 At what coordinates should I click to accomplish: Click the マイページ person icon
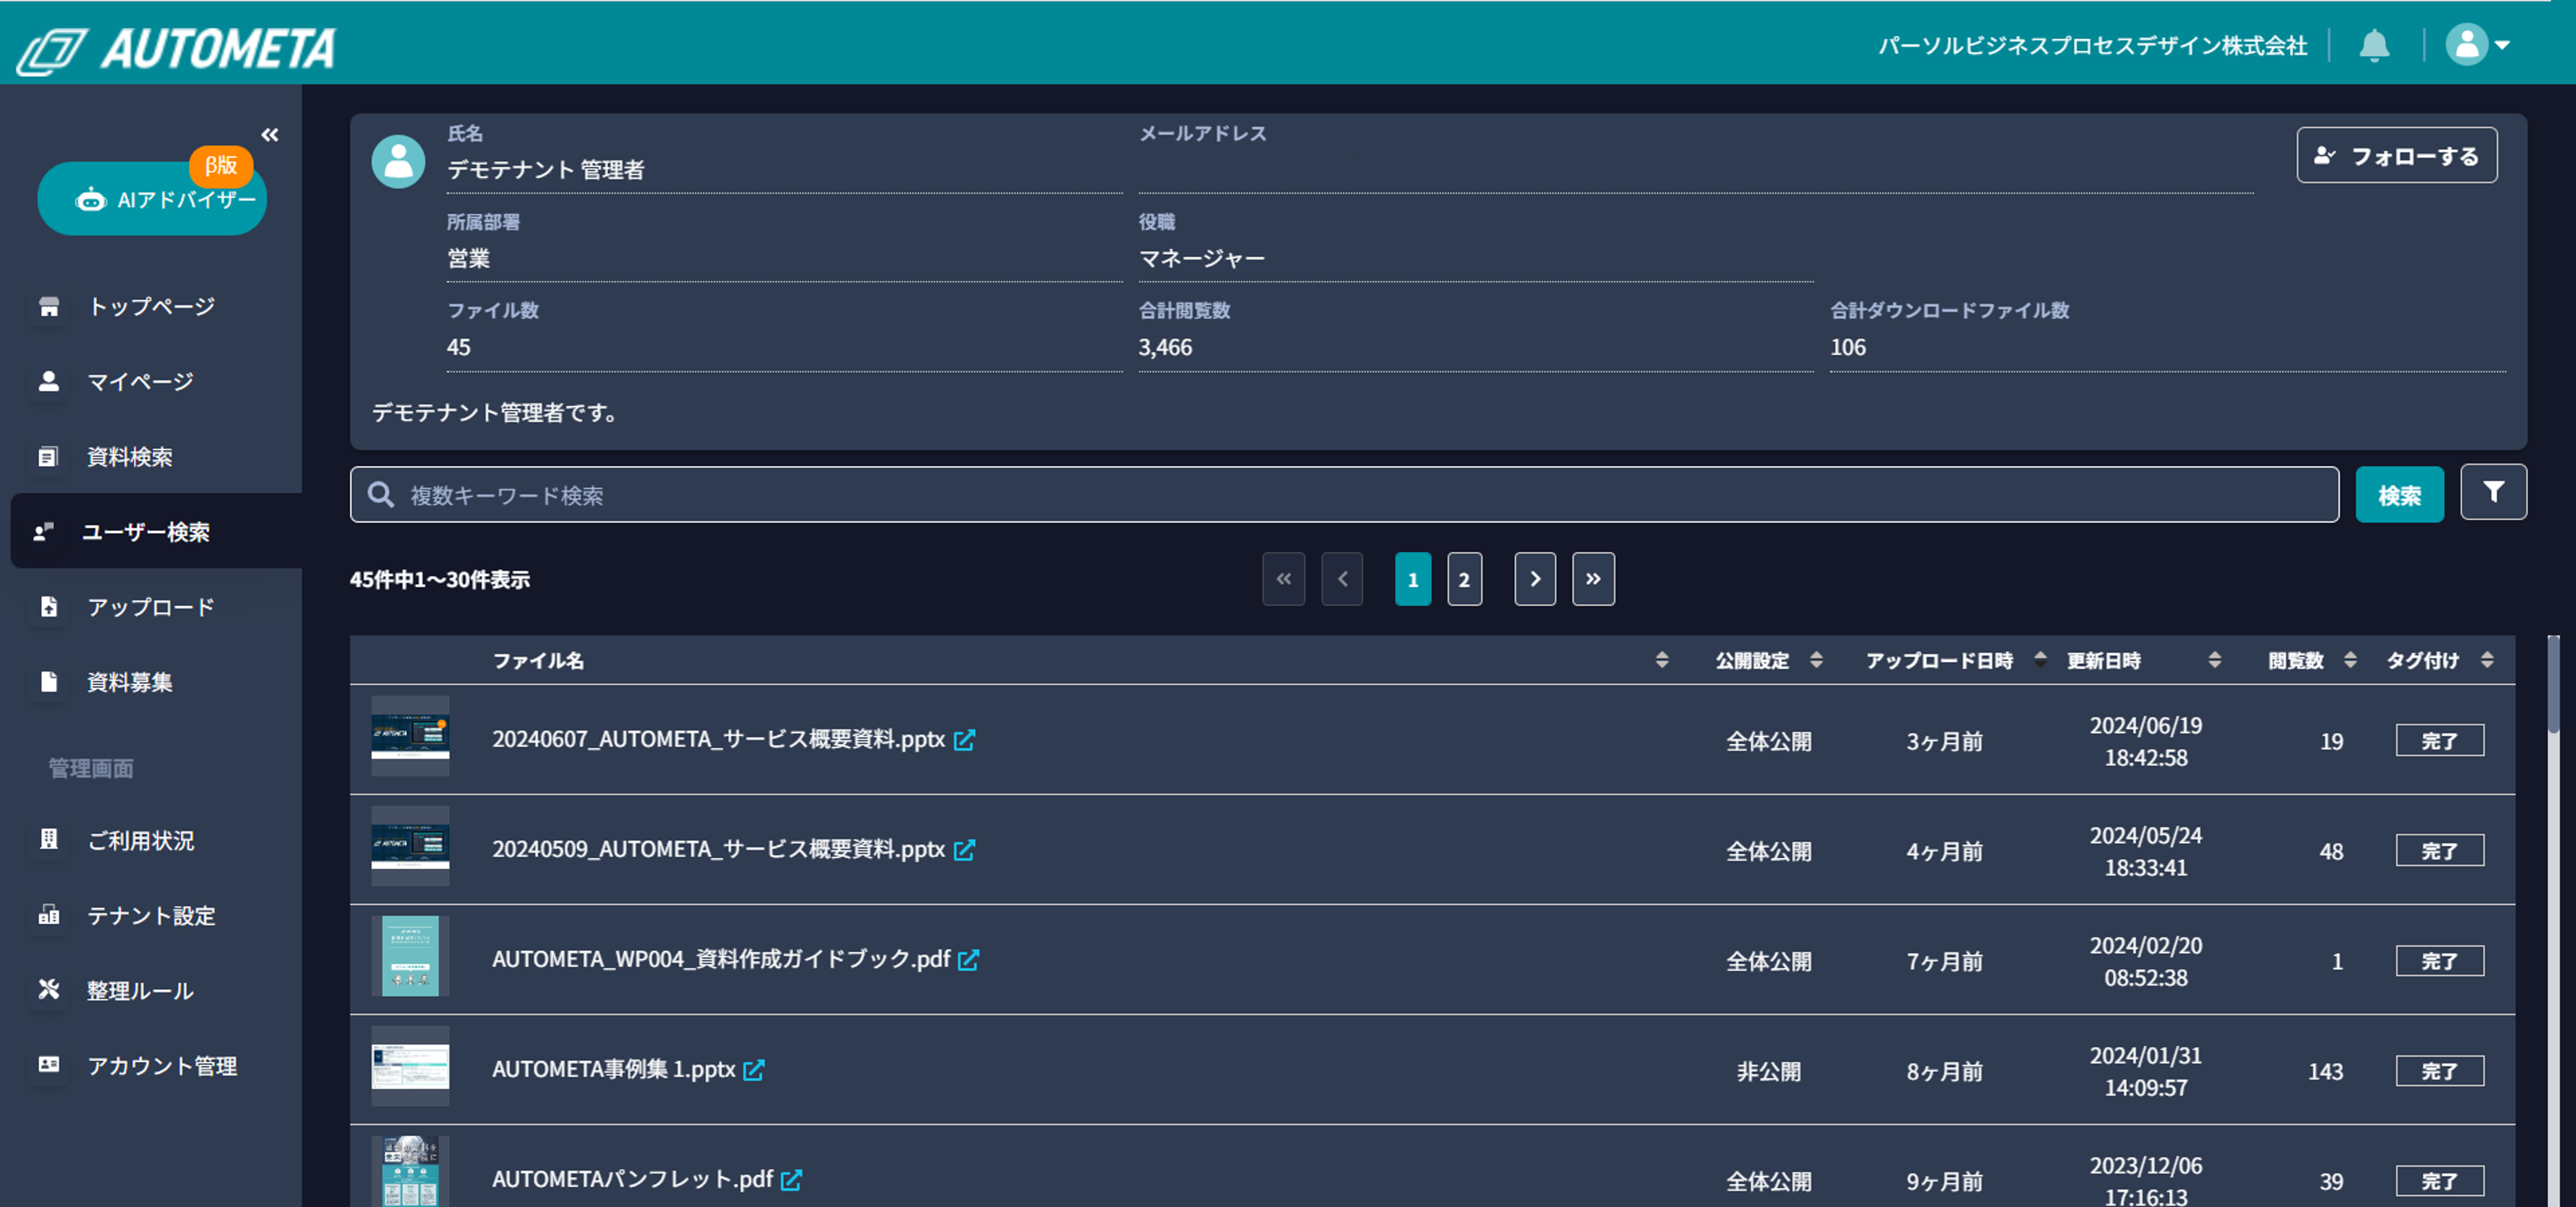(x=49, y=381)
